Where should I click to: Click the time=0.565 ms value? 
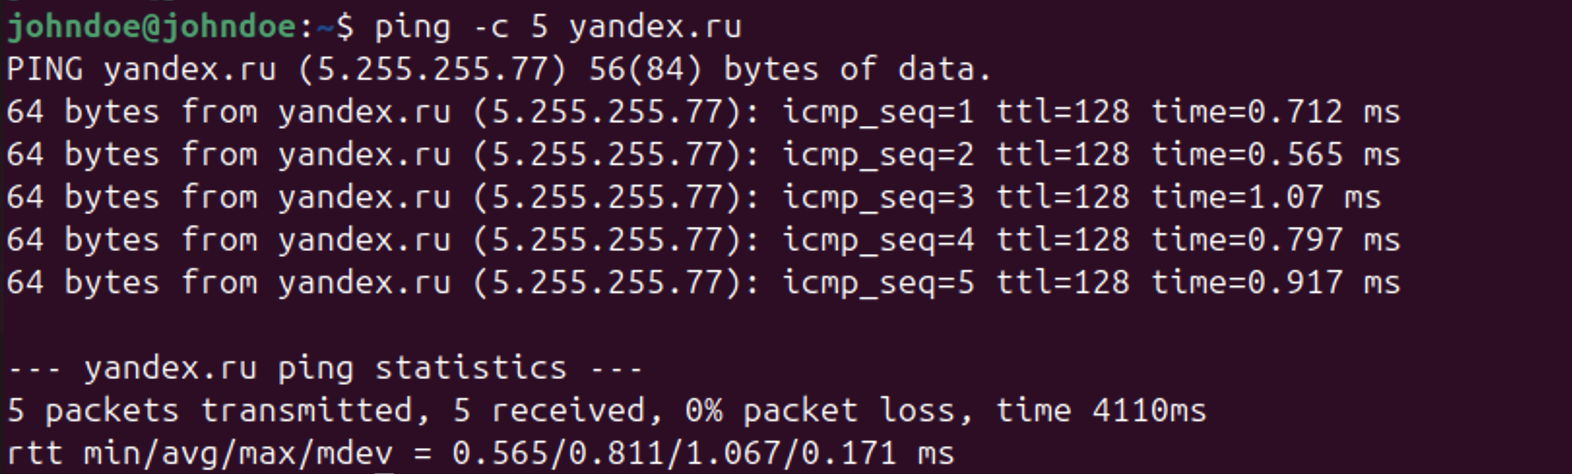tap(1275, 155)
